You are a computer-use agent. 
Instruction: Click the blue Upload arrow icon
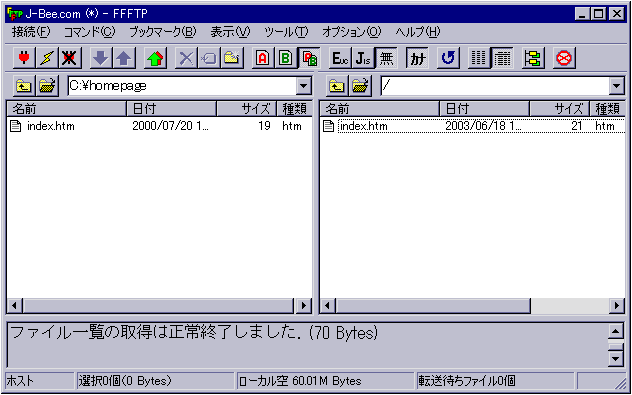tap(124, 59)
